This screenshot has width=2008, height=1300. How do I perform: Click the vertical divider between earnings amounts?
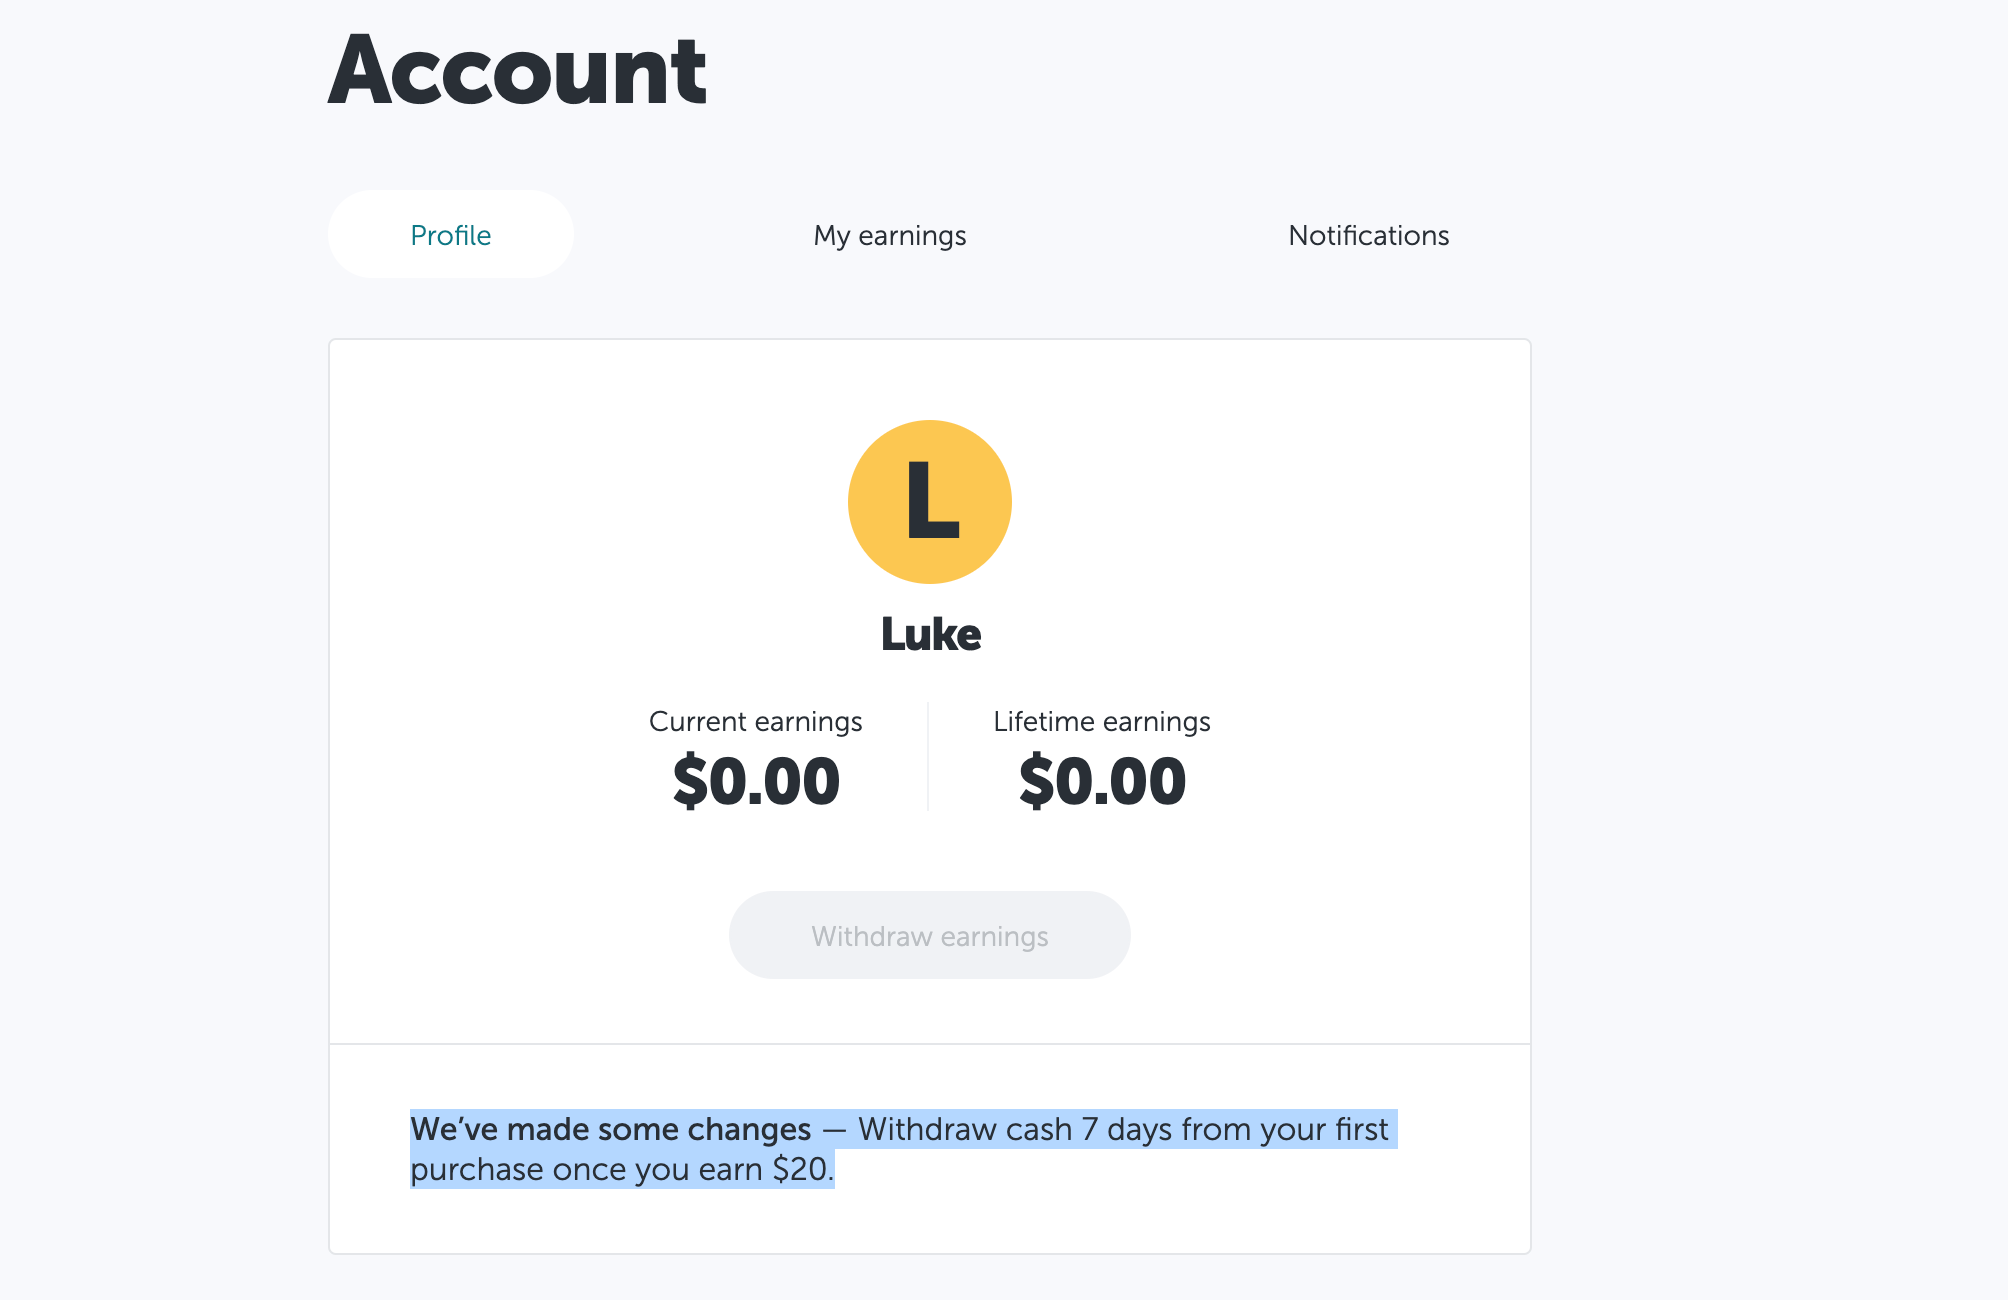(x=928, y=757)
